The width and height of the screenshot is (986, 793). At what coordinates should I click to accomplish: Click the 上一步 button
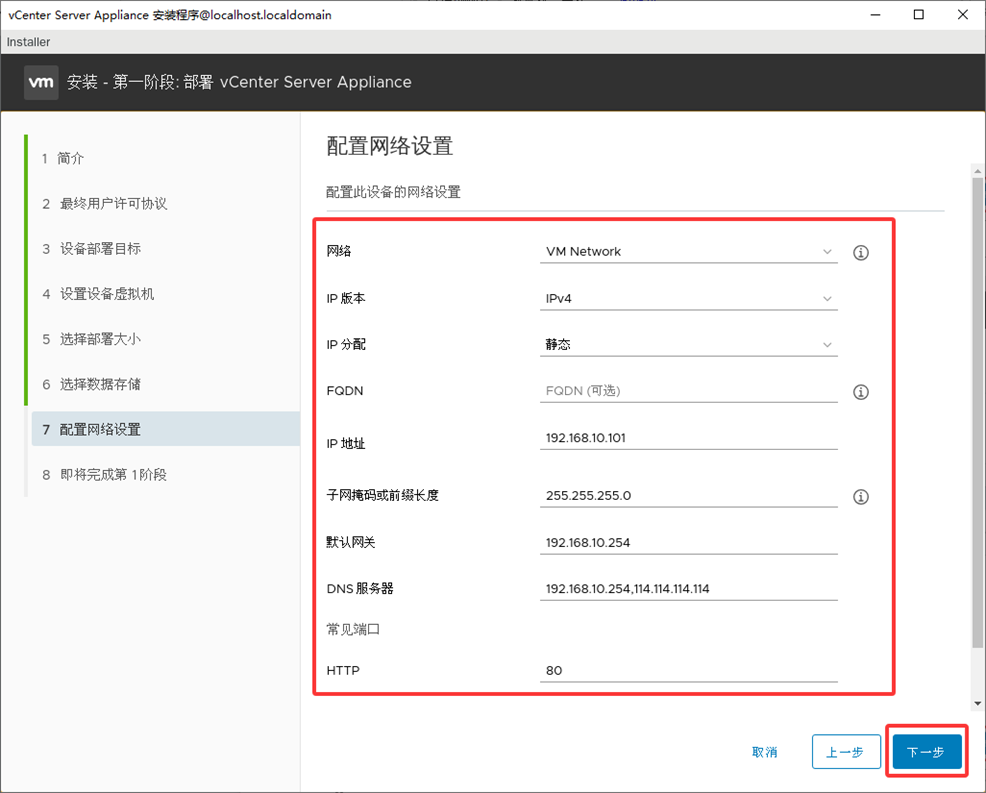[x=845, y=752]
